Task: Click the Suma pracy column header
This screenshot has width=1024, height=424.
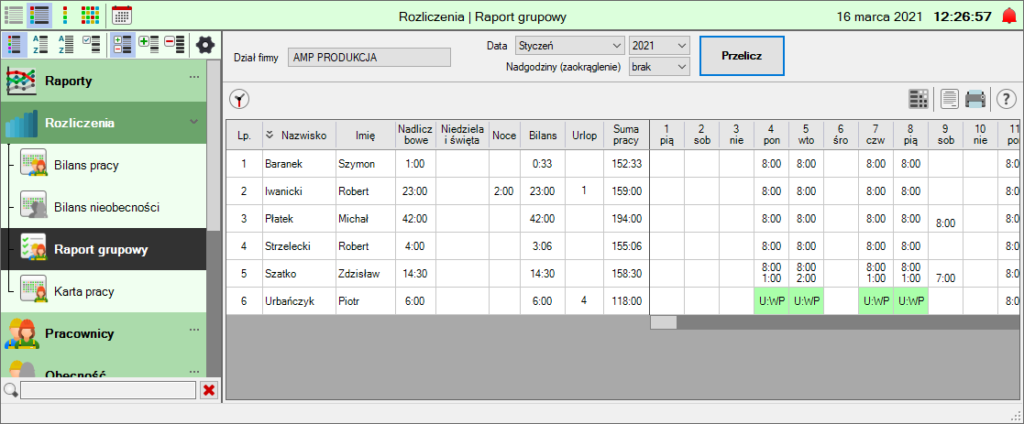Action: coord(626,135)
